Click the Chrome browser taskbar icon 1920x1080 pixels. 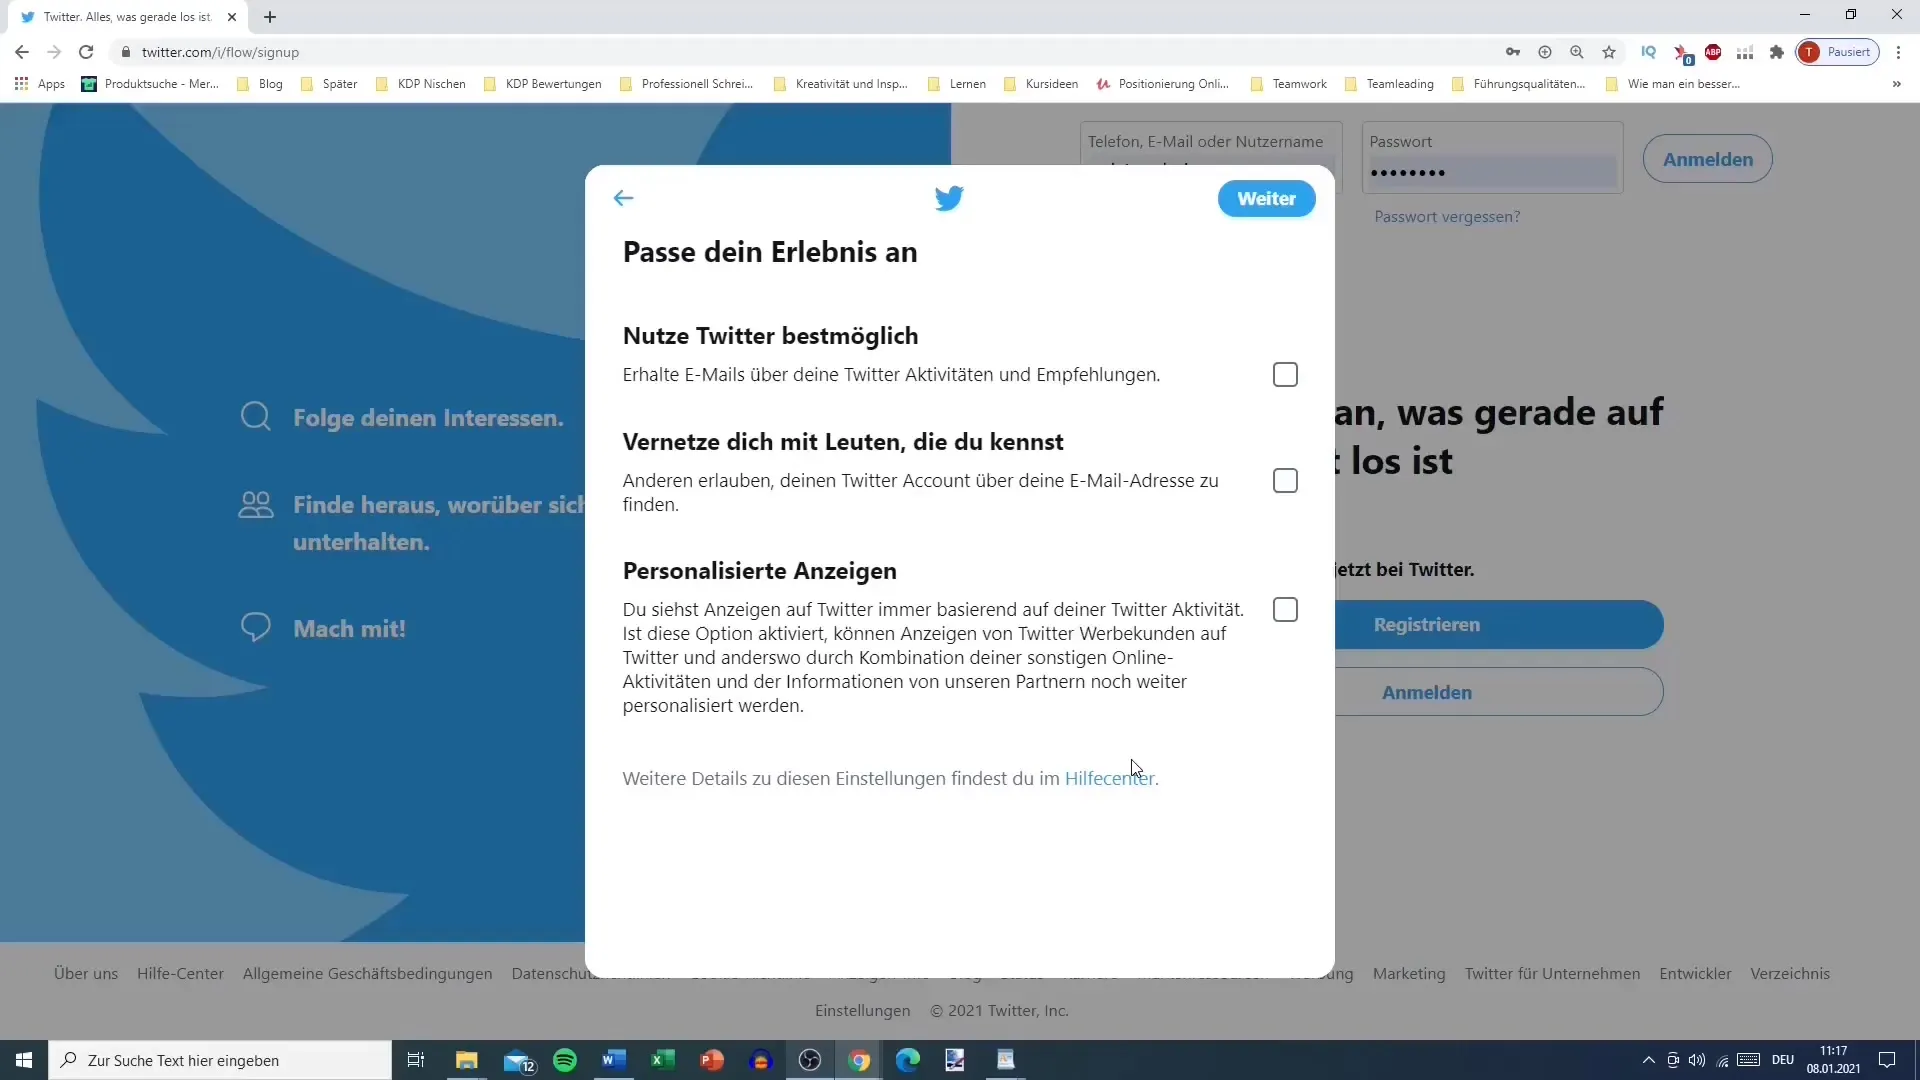coord(858,1060)
